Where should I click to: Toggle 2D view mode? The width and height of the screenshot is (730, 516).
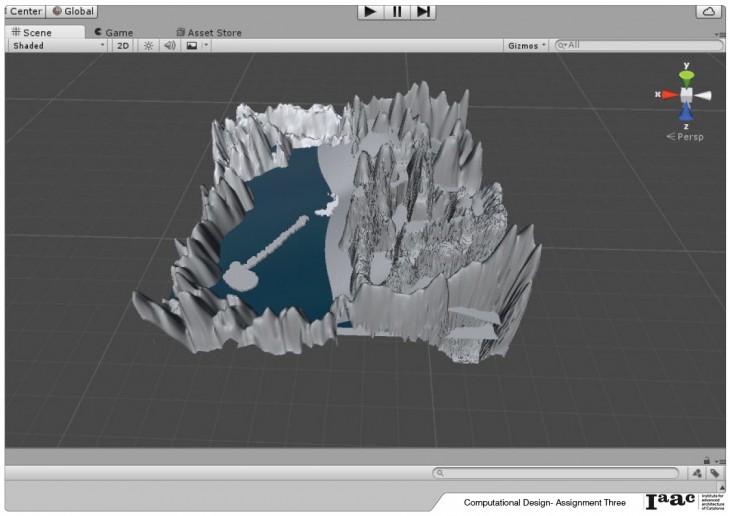[122, 45]
